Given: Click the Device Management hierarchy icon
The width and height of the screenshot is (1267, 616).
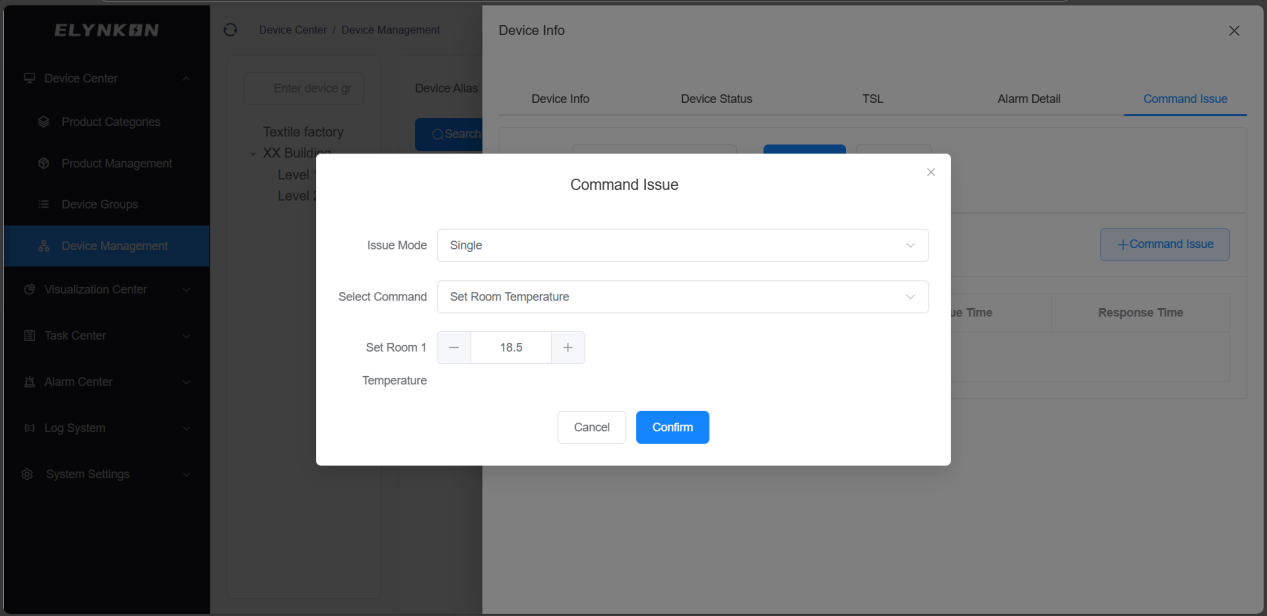Looking at the screenshot, I should tap(44, 246).
